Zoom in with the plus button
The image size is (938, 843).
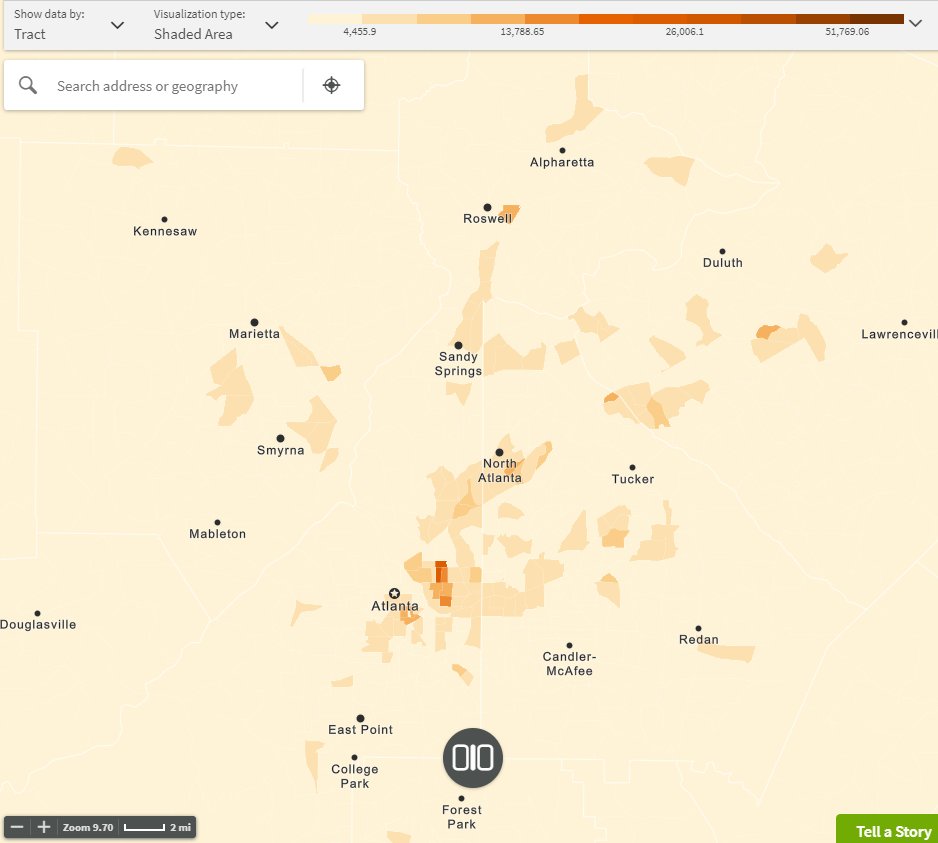click(x=44, y=827)
